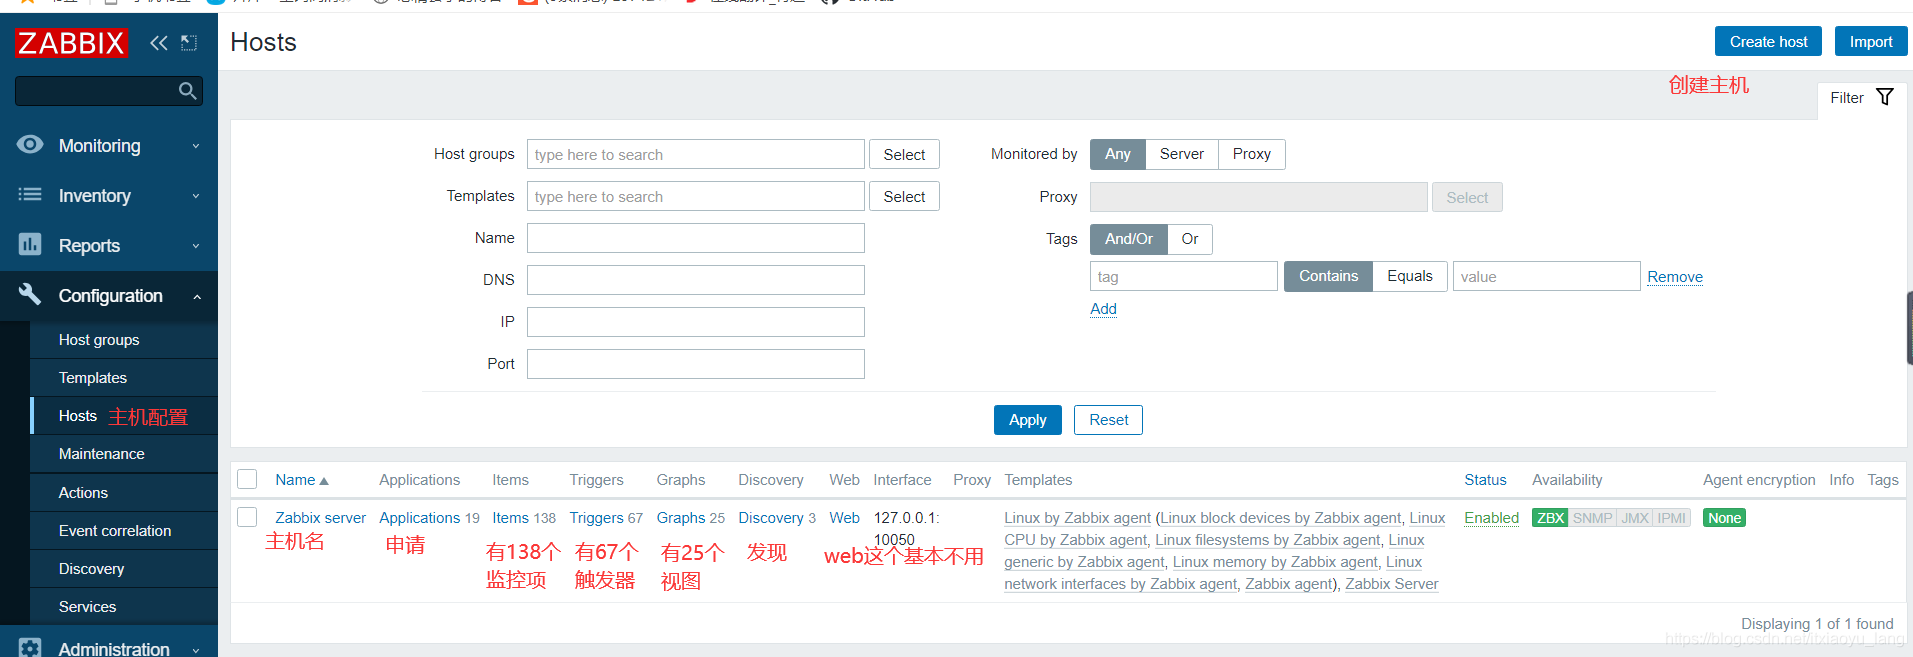This screenshot has height=657, width=1913.
Task: Click the IPMI availability badge
Action: pyautogui.click(x=1672, y=518)
